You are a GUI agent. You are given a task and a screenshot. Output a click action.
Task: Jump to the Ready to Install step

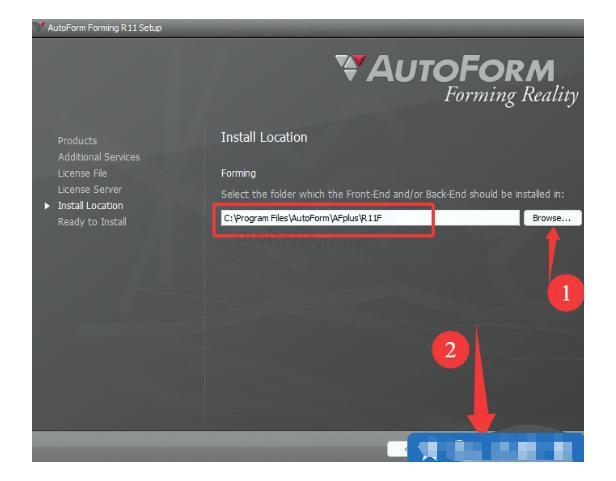[x=92, y=222]
